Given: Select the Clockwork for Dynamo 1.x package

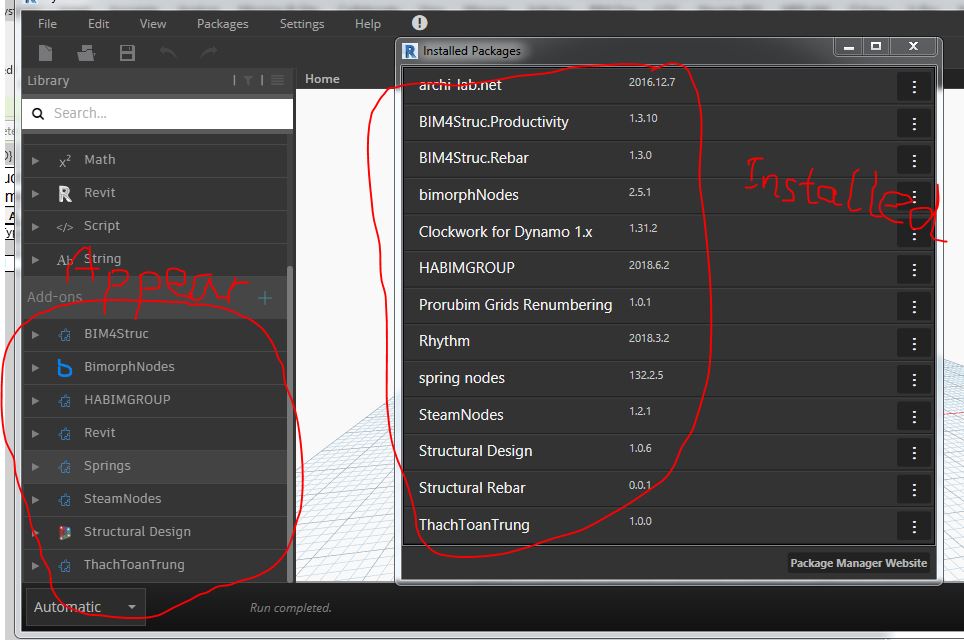Looking at the screenshot, I should [505, 232].
